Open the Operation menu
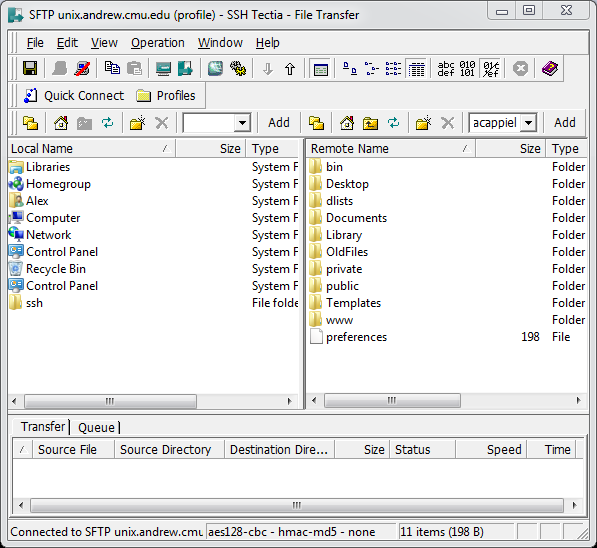This screenshot has height=548, width=597. click(x=158, y=43)
